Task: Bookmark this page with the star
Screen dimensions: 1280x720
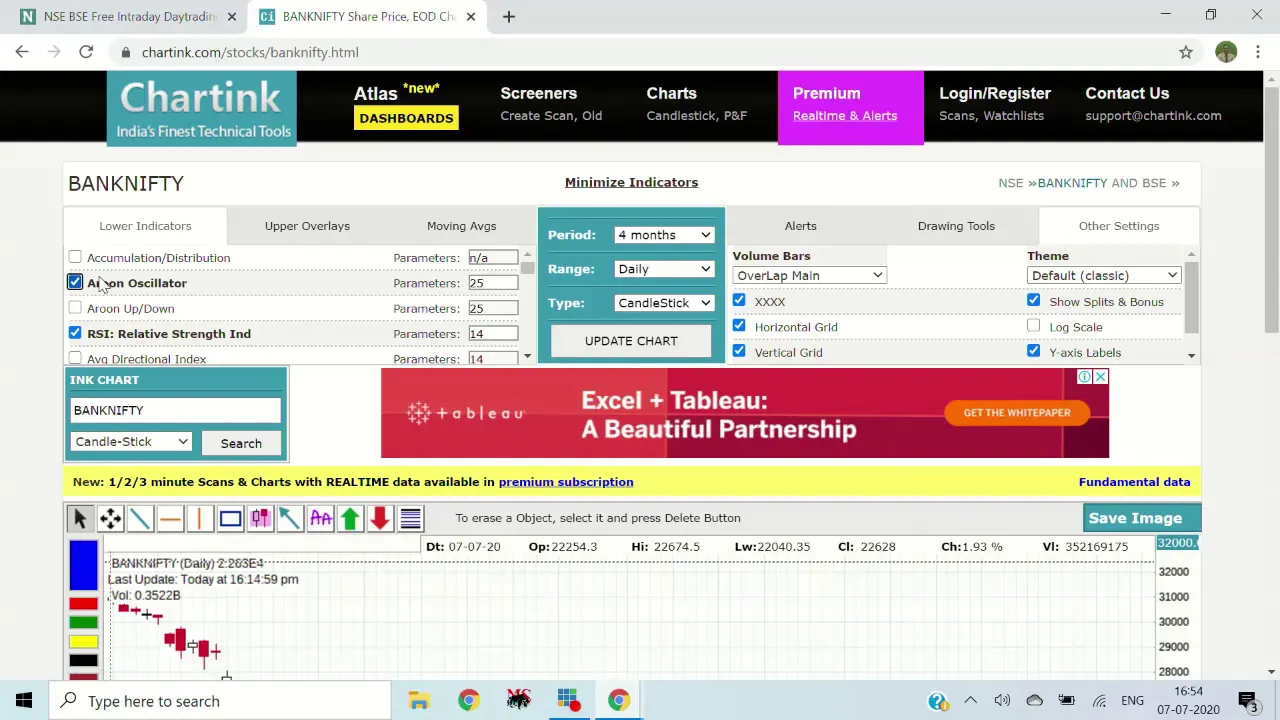Action: point(1186,52)
